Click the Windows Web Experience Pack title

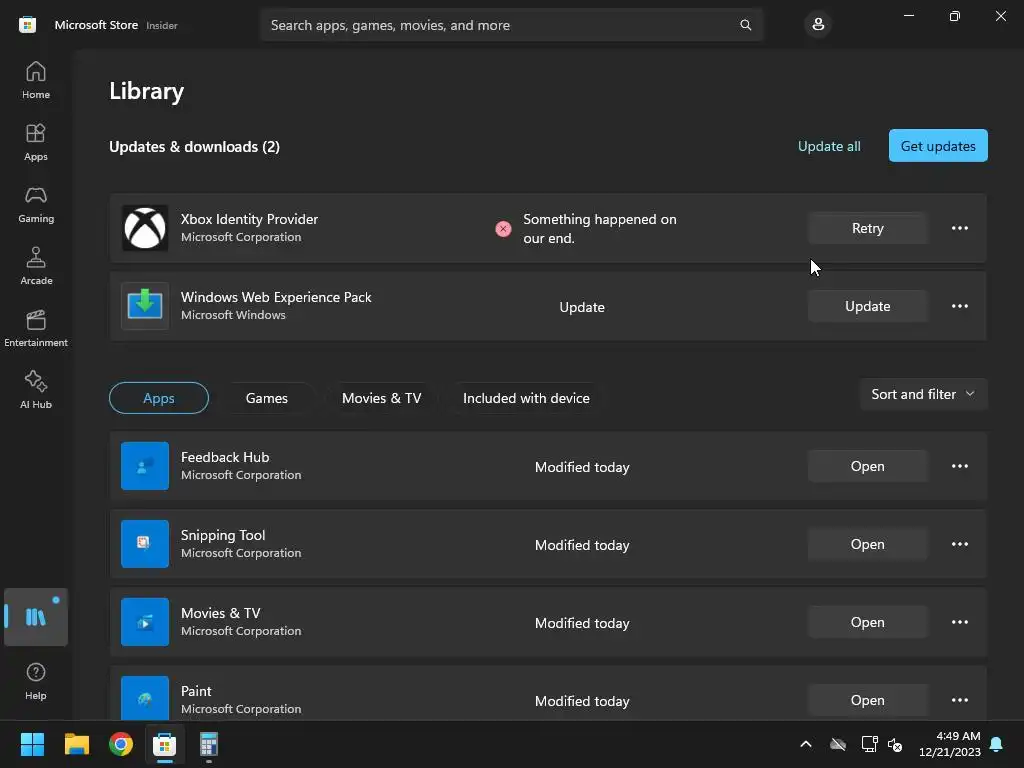276,297
